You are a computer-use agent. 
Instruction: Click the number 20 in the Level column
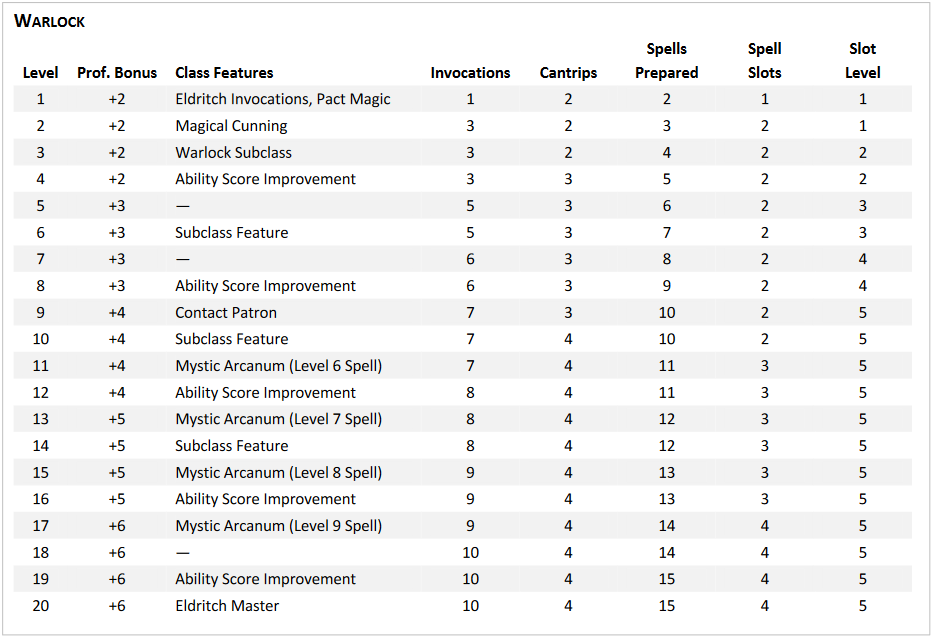40,606
